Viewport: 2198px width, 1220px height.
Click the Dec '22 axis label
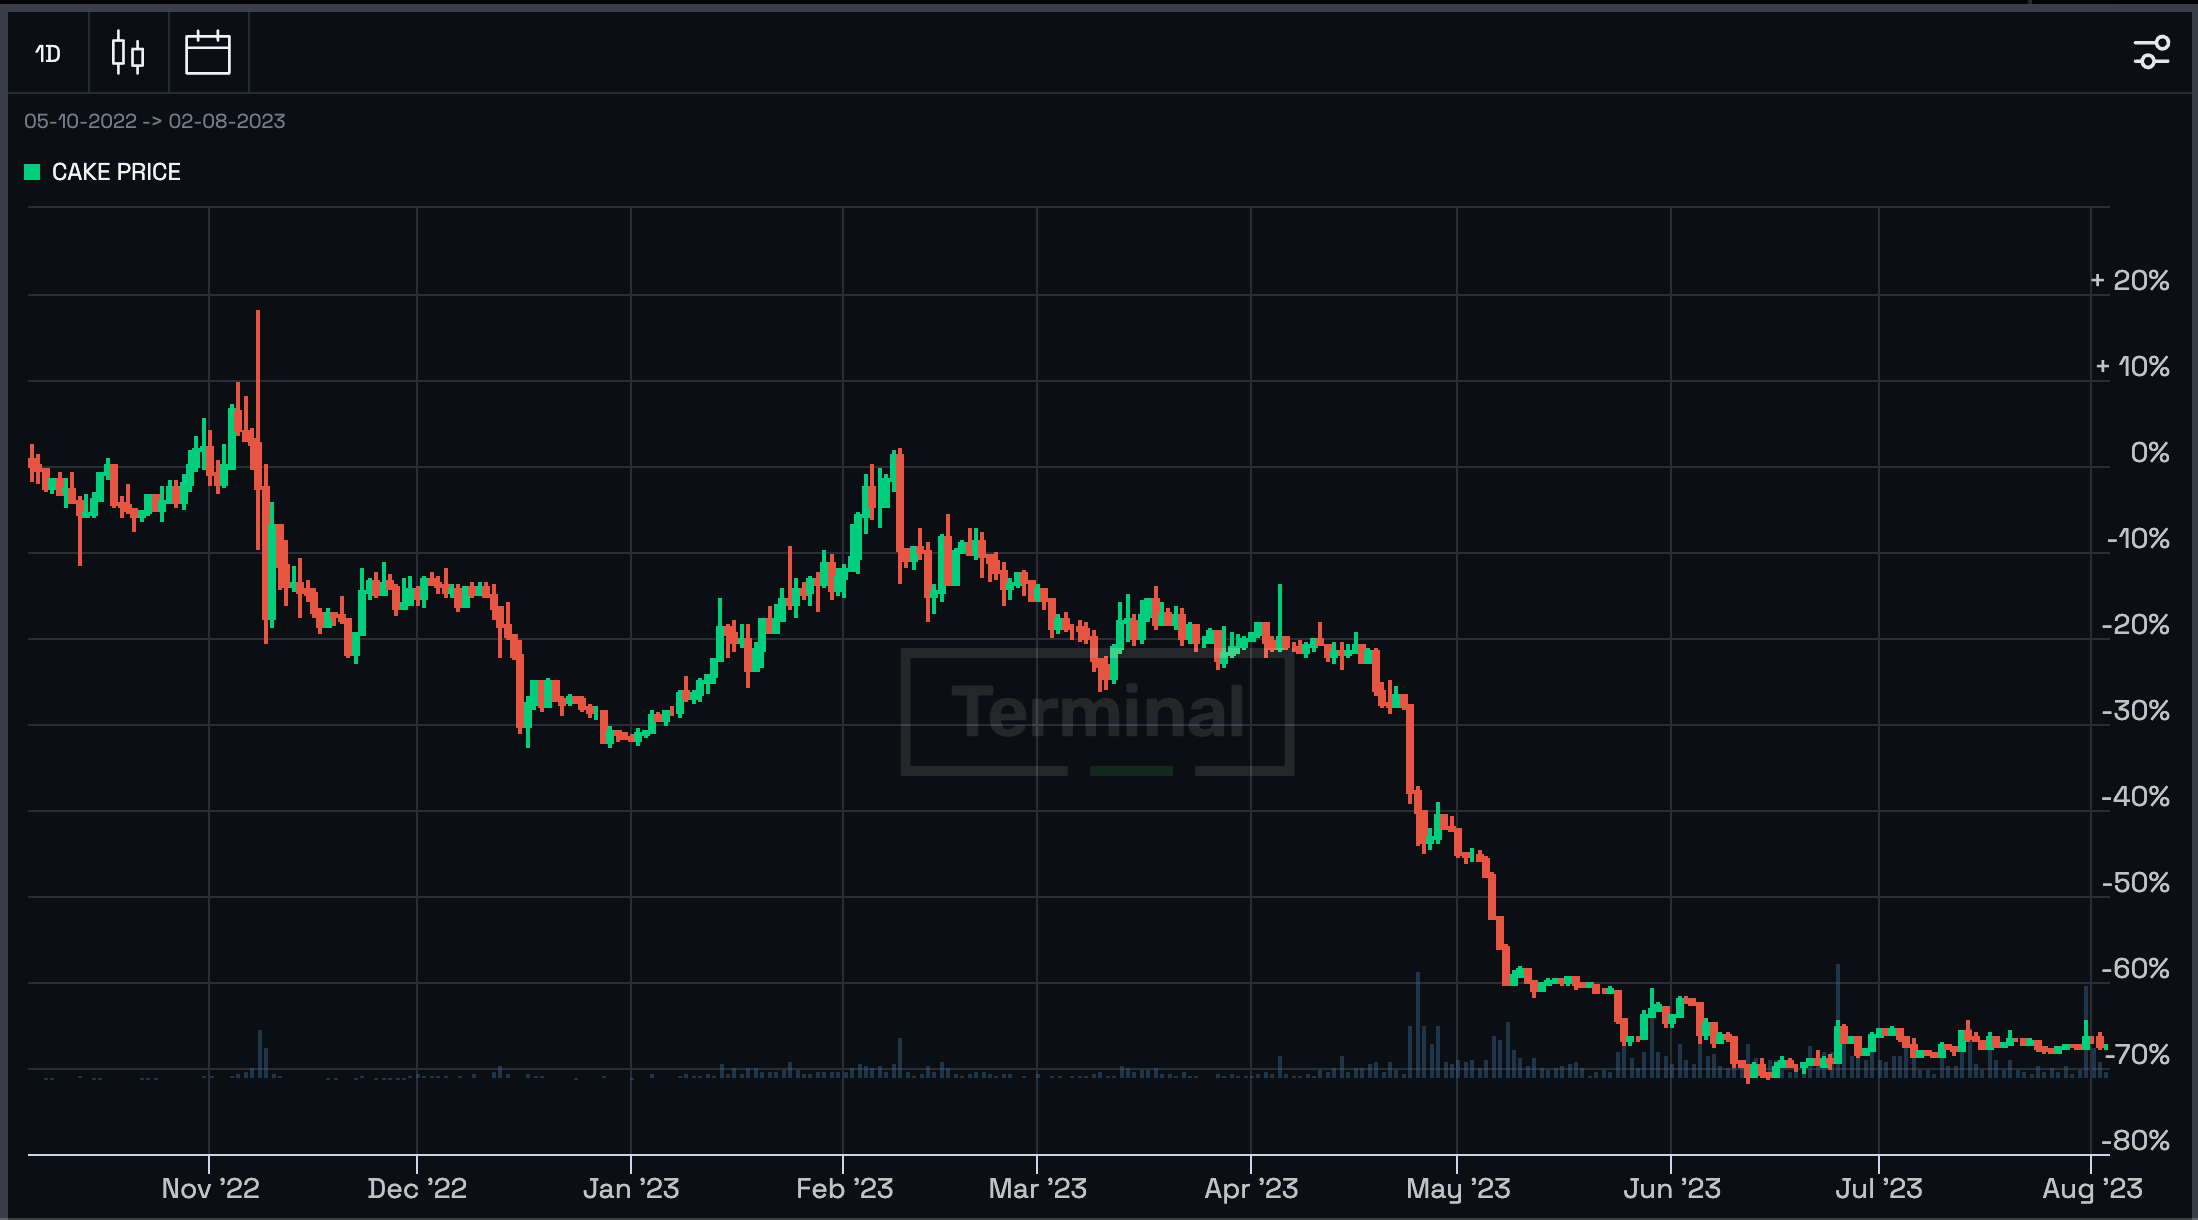pyautogui.click(x=417, y=1188)
